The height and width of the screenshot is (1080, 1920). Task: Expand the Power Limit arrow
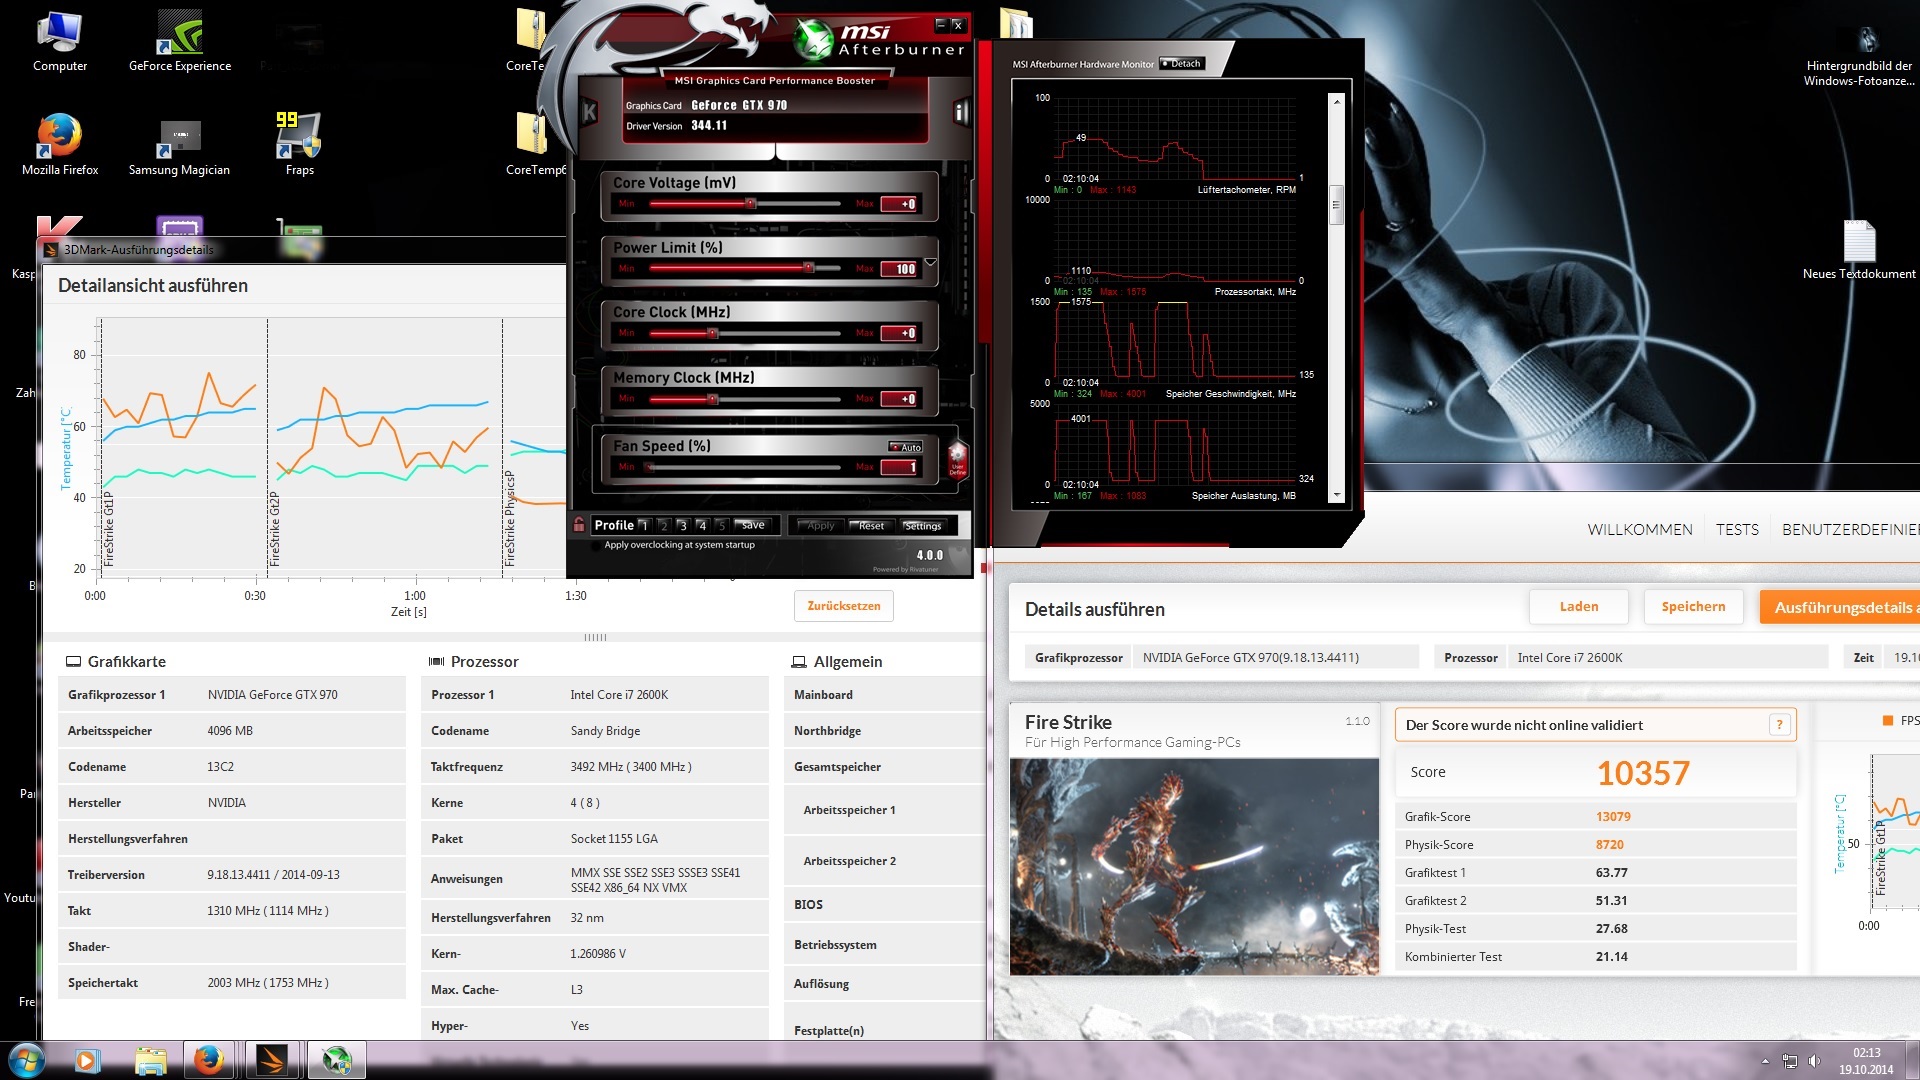tap(931, 263)
